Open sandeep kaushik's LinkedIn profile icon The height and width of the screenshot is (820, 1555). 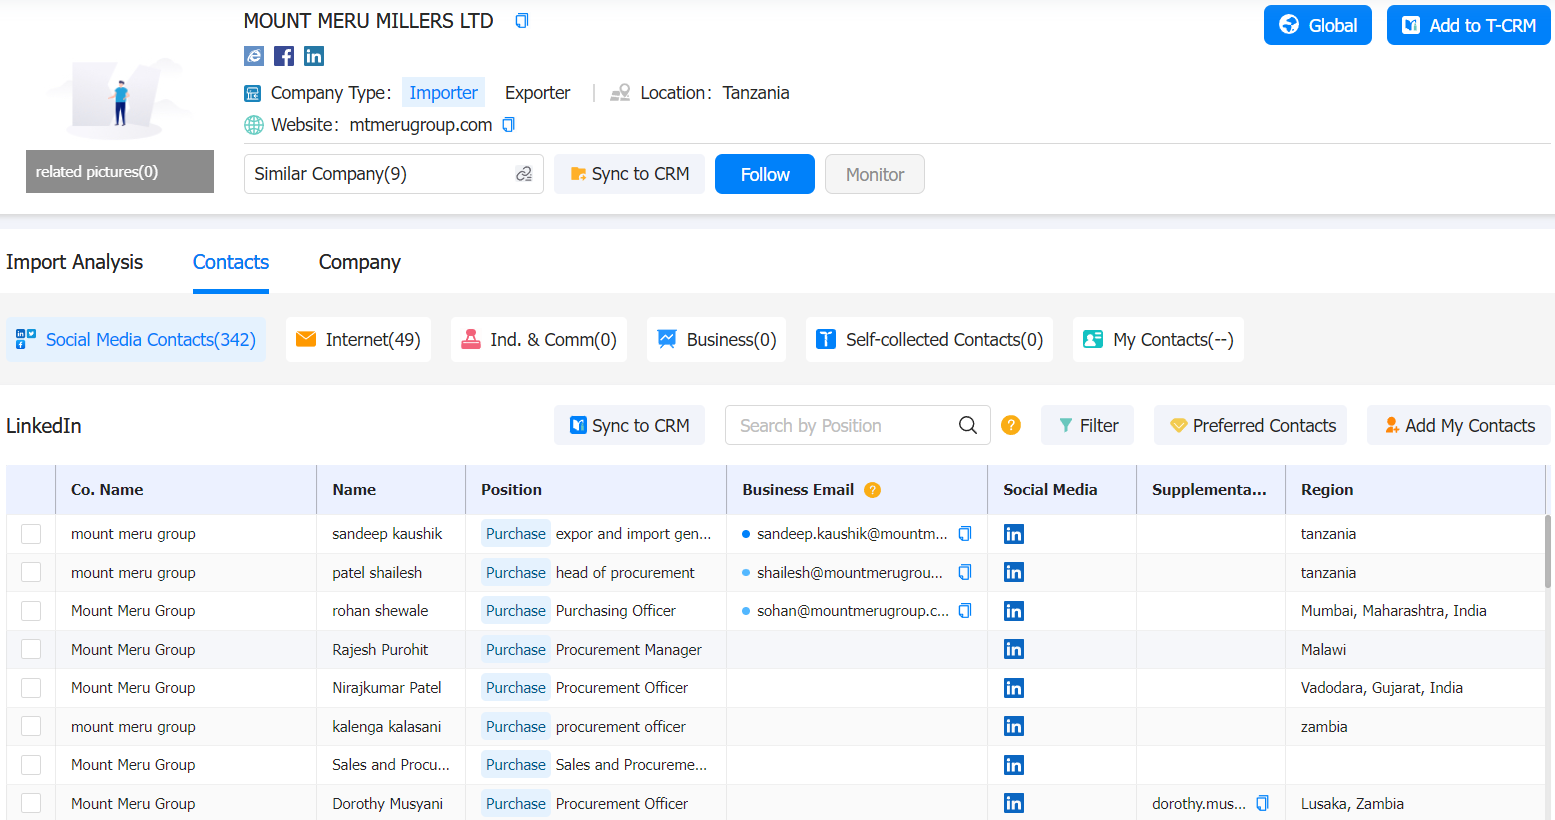1014,534
